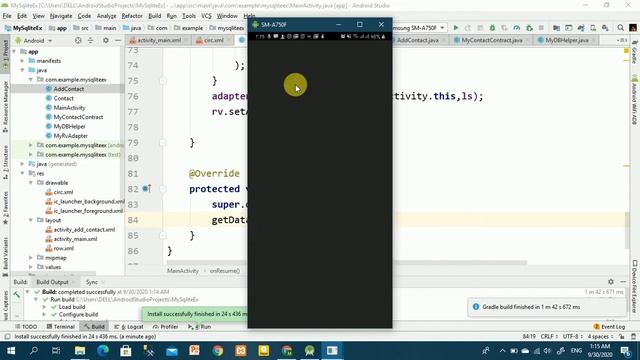Open the Refactor menu

coord(132,16)
